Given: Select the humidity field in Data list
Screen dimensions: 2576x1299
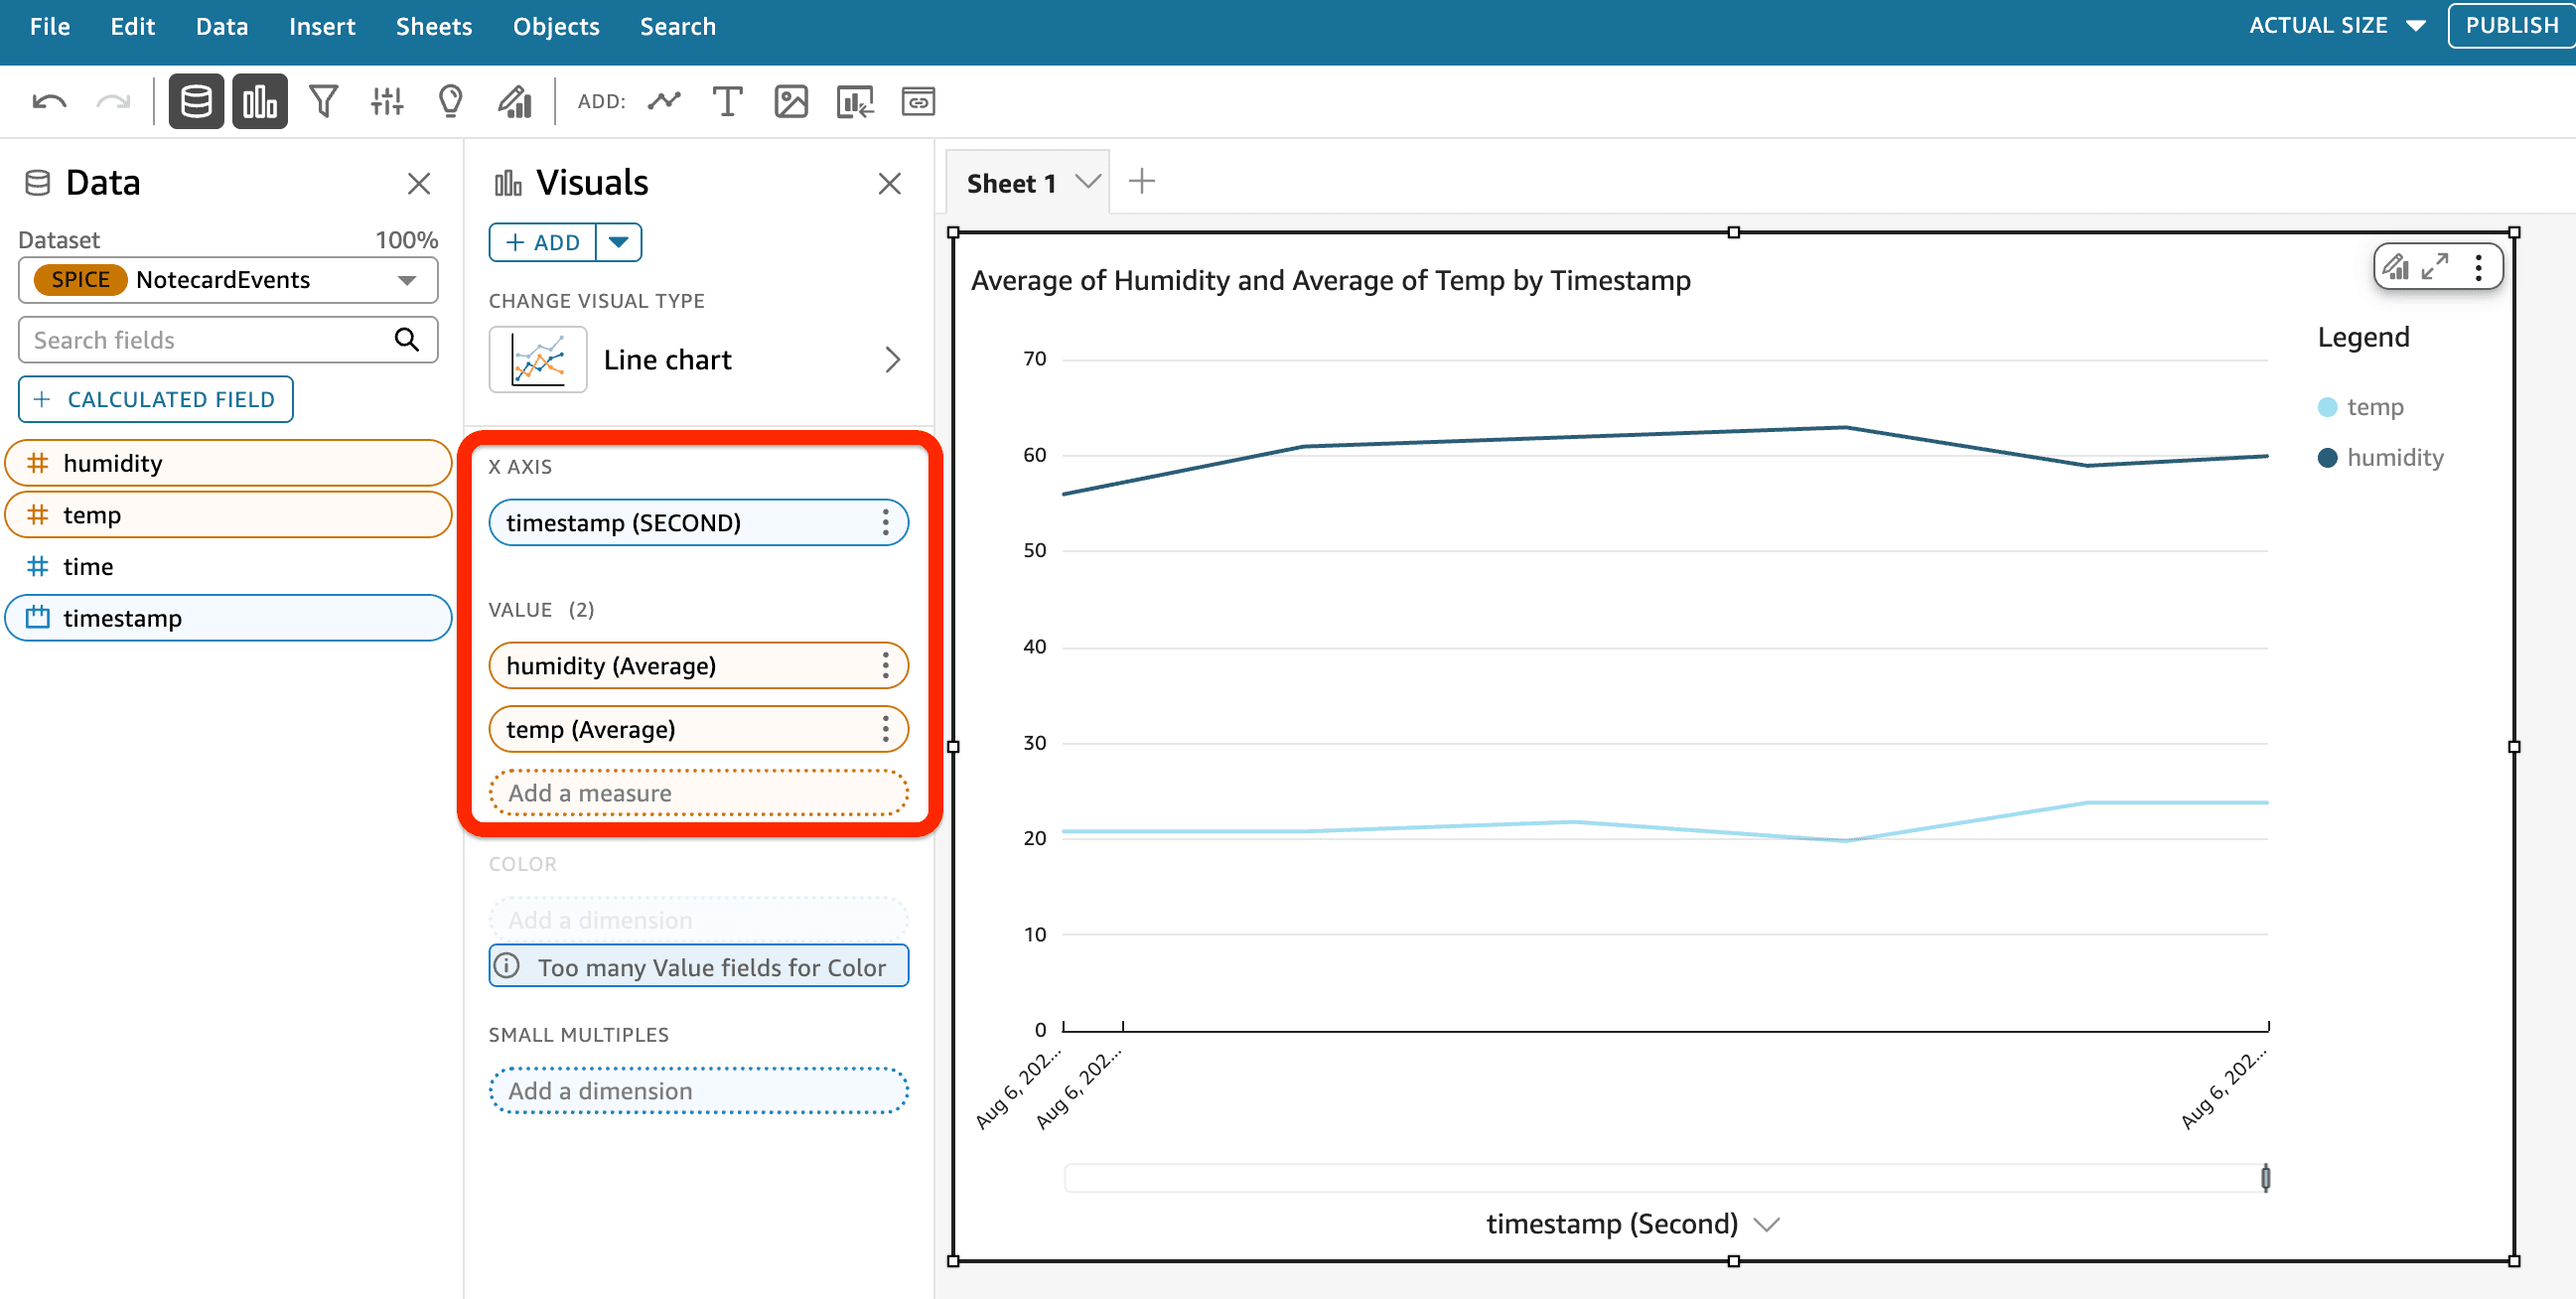Looking at the screenshot, I should pyautogui.click(x=228, y=463).
